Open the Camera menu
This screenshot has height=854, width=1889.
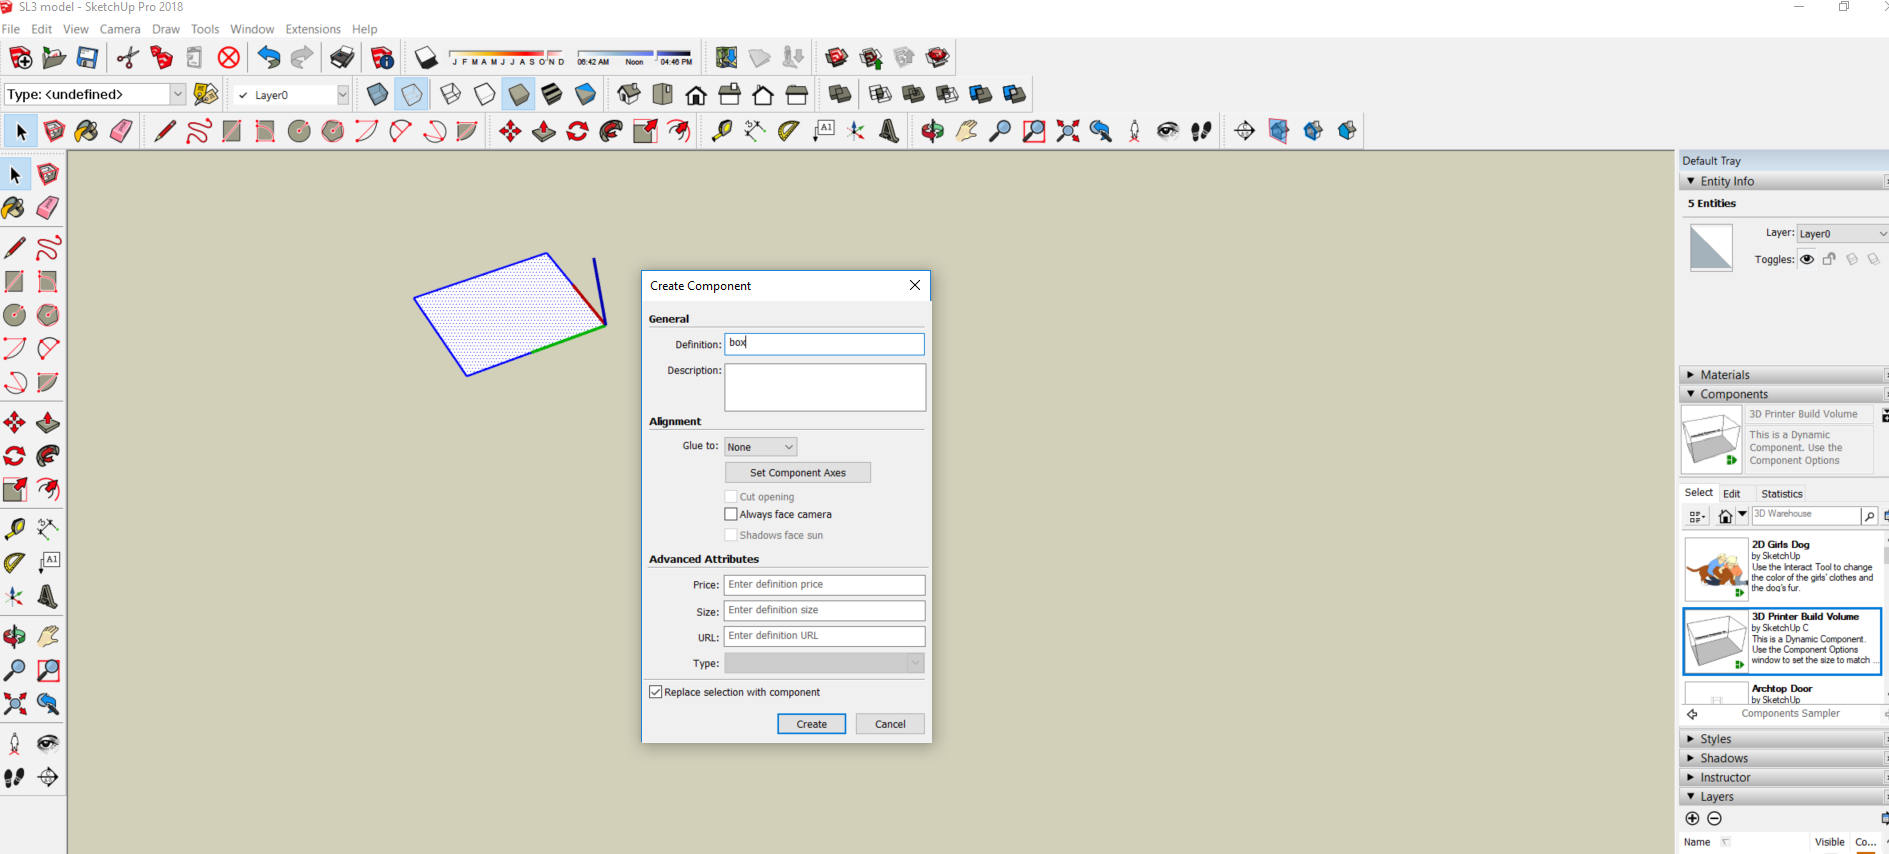click(x=120, y=29)
